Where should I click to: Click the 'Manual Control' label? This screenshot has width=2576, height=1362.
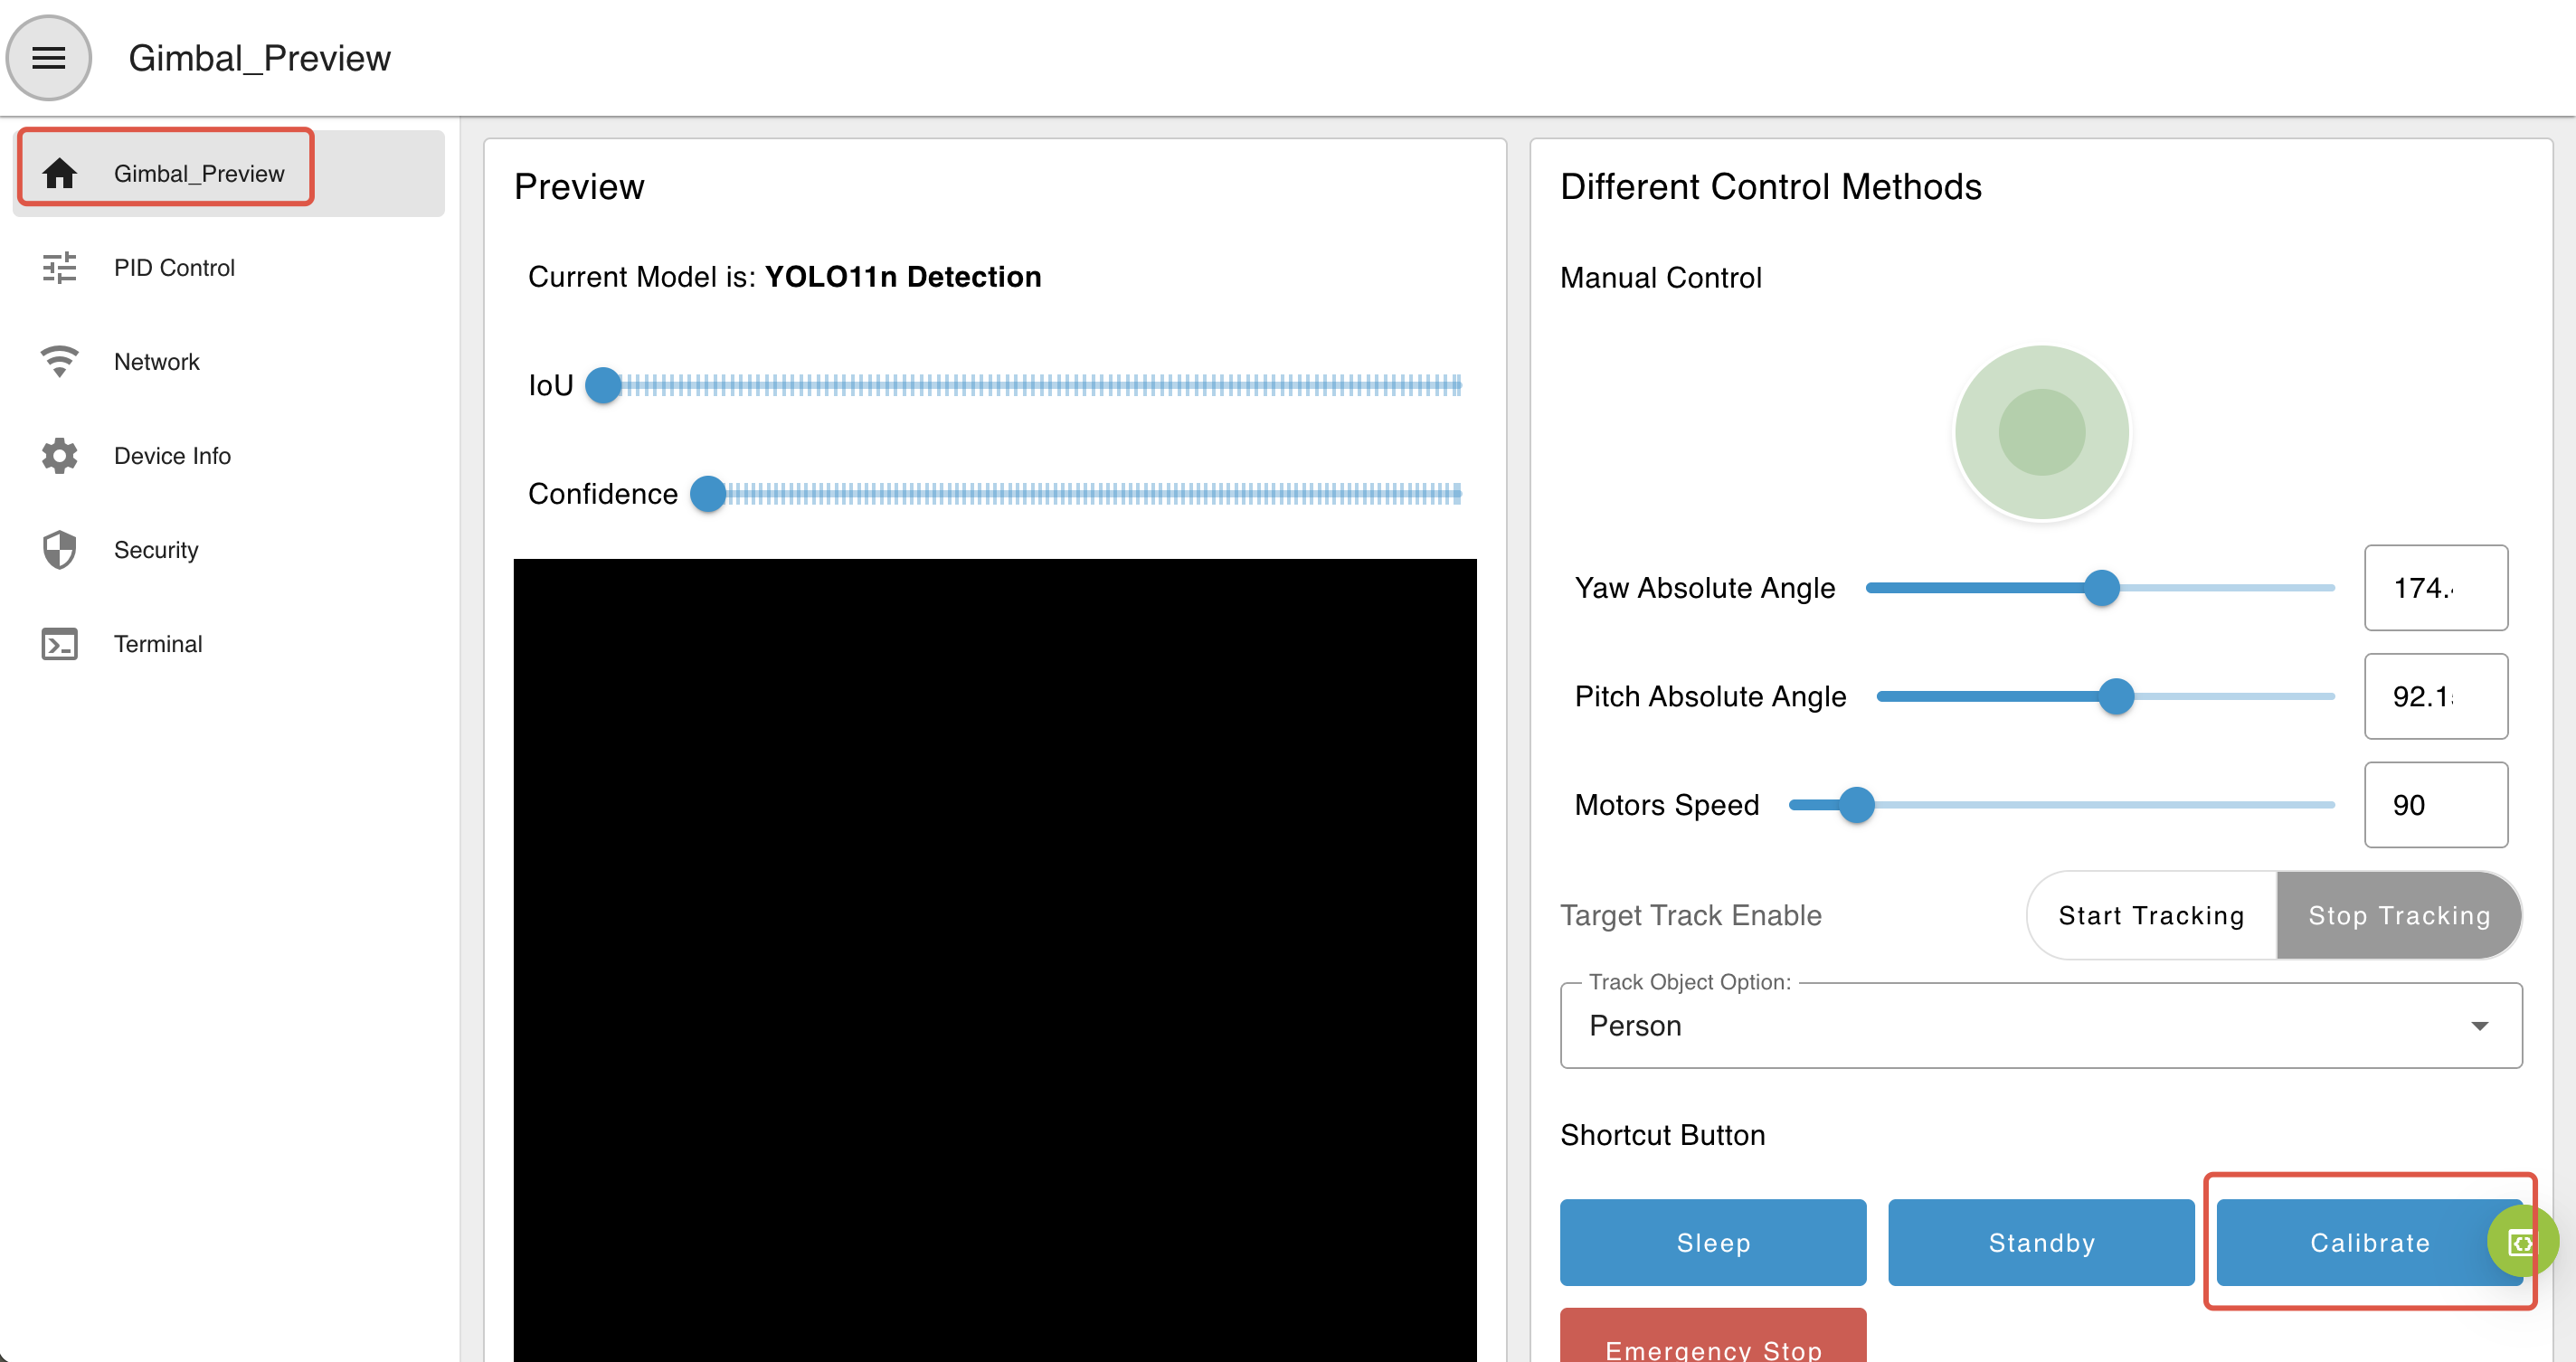pyautogui.click(x=1660, y=278)
